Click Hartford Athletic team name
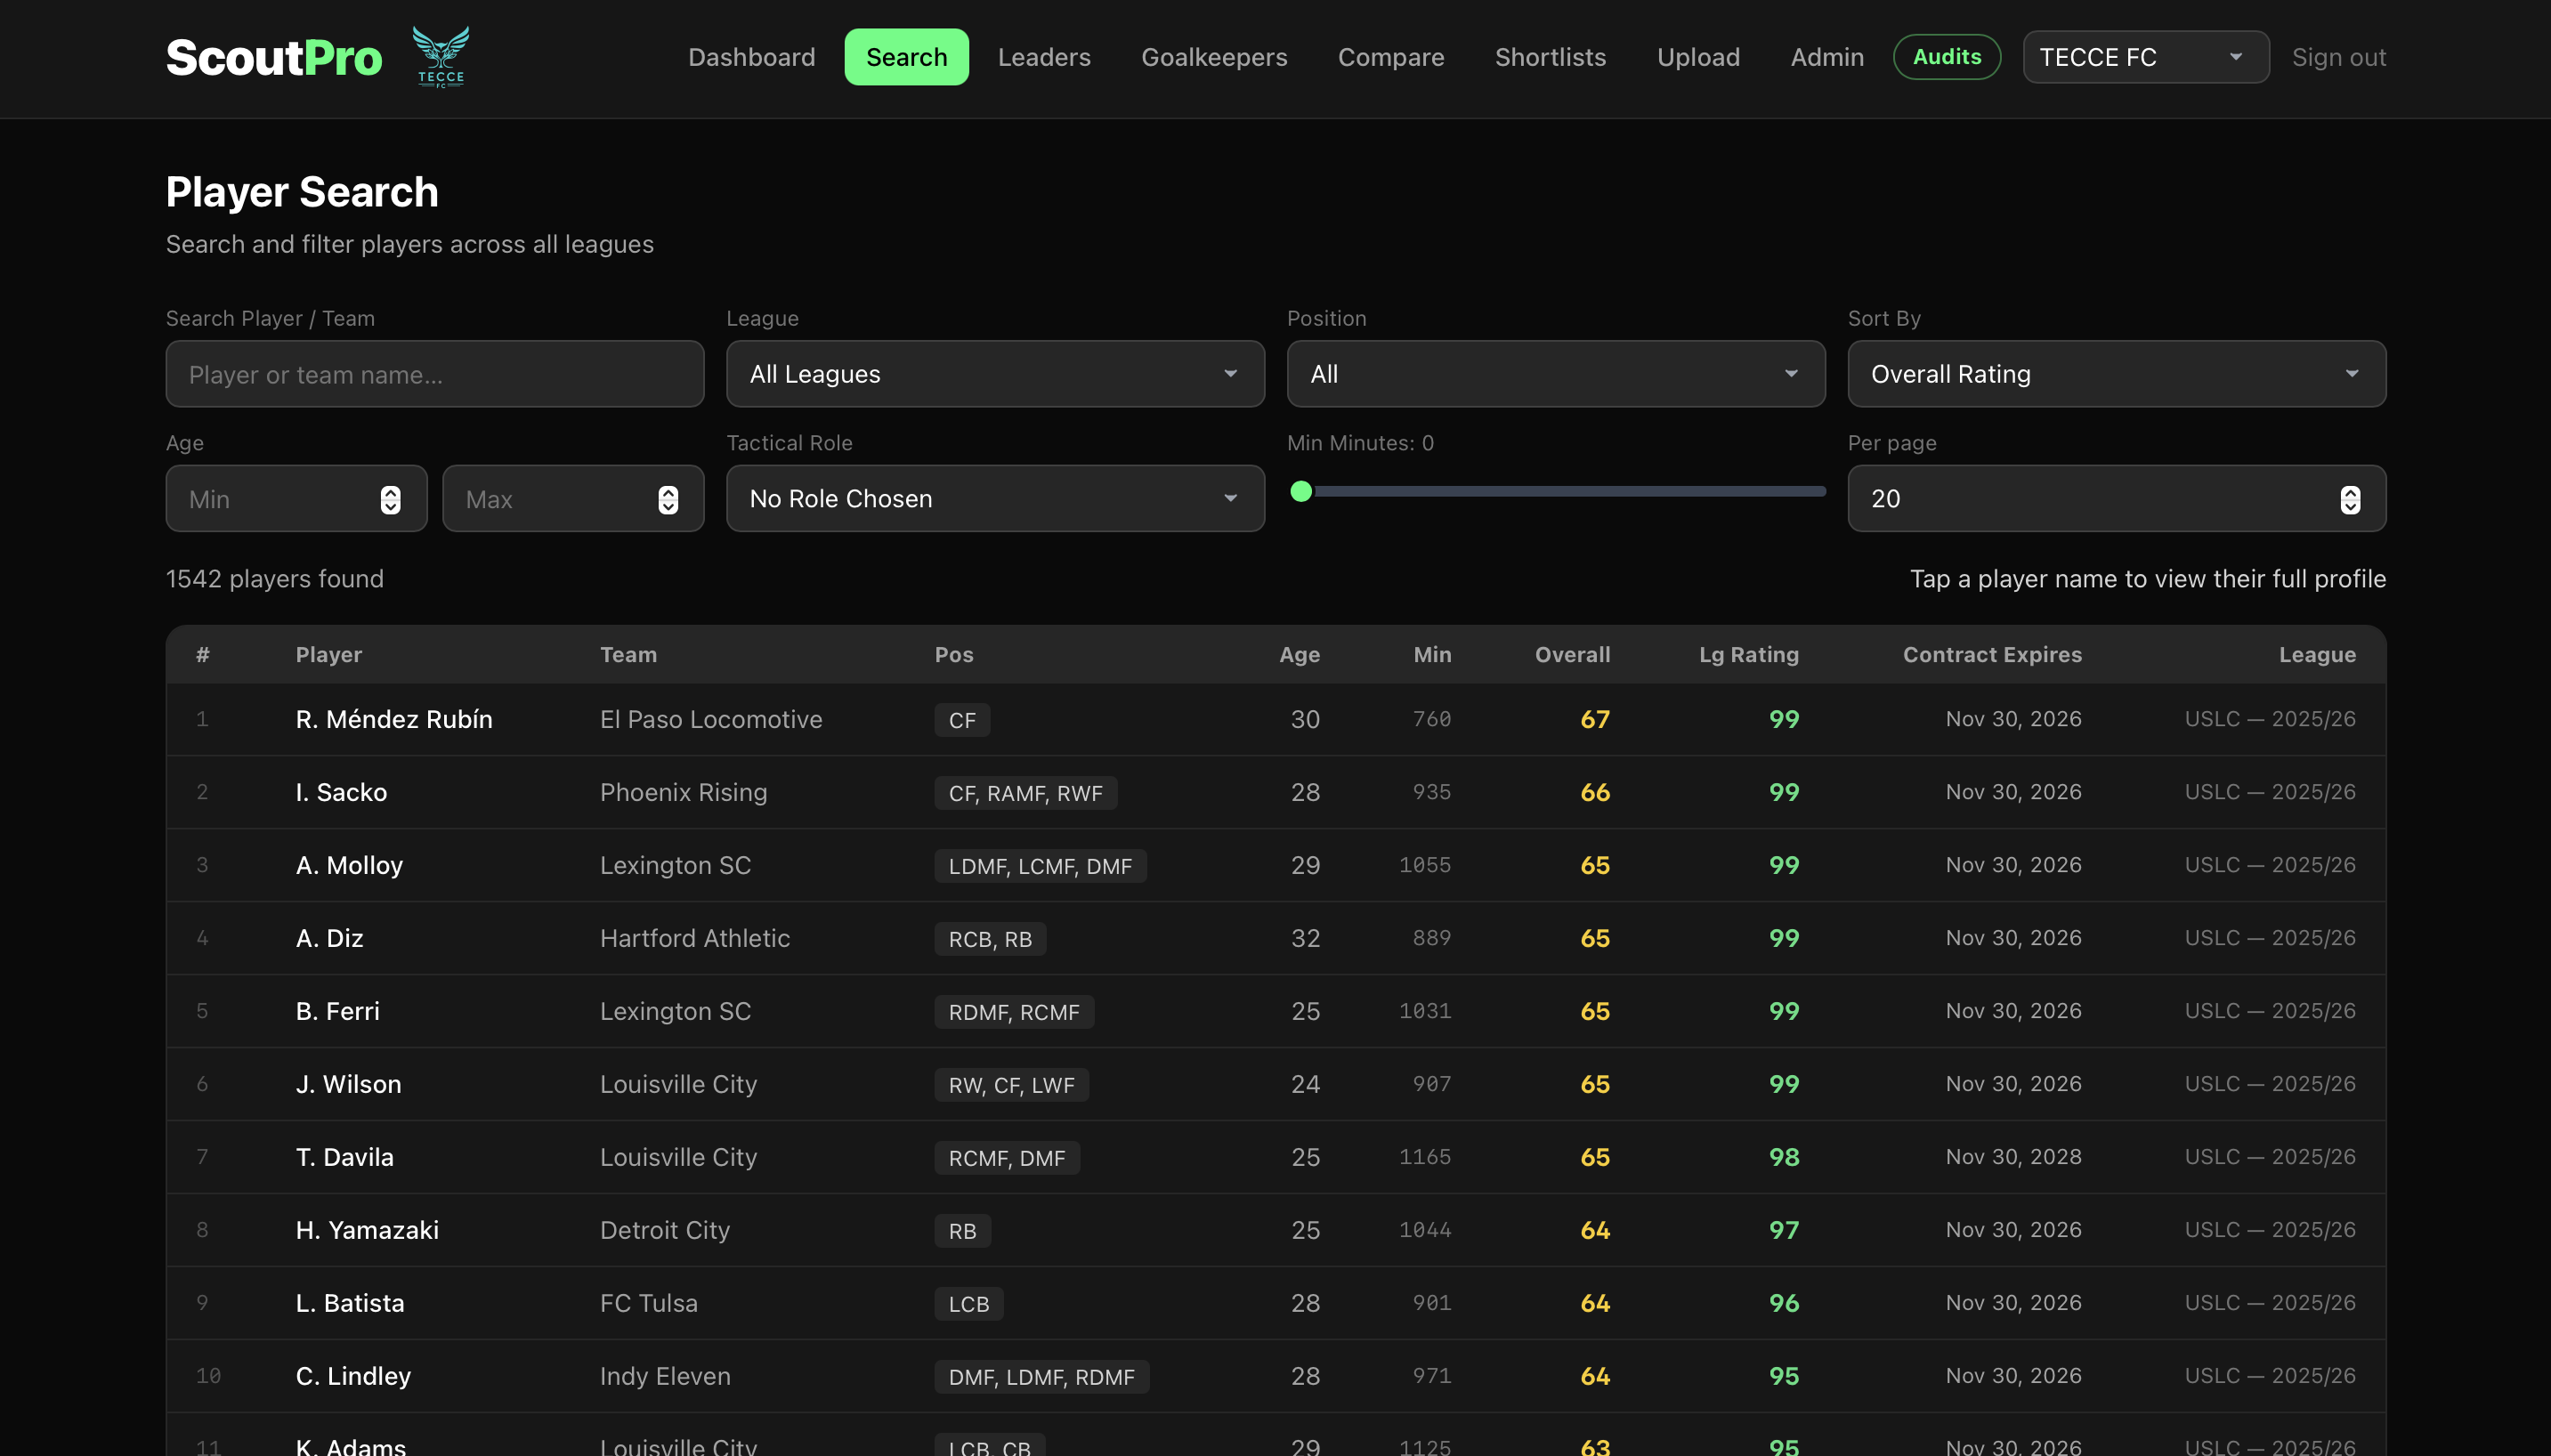Viewport: 2551px width, 1456px height. click(695, 938)
